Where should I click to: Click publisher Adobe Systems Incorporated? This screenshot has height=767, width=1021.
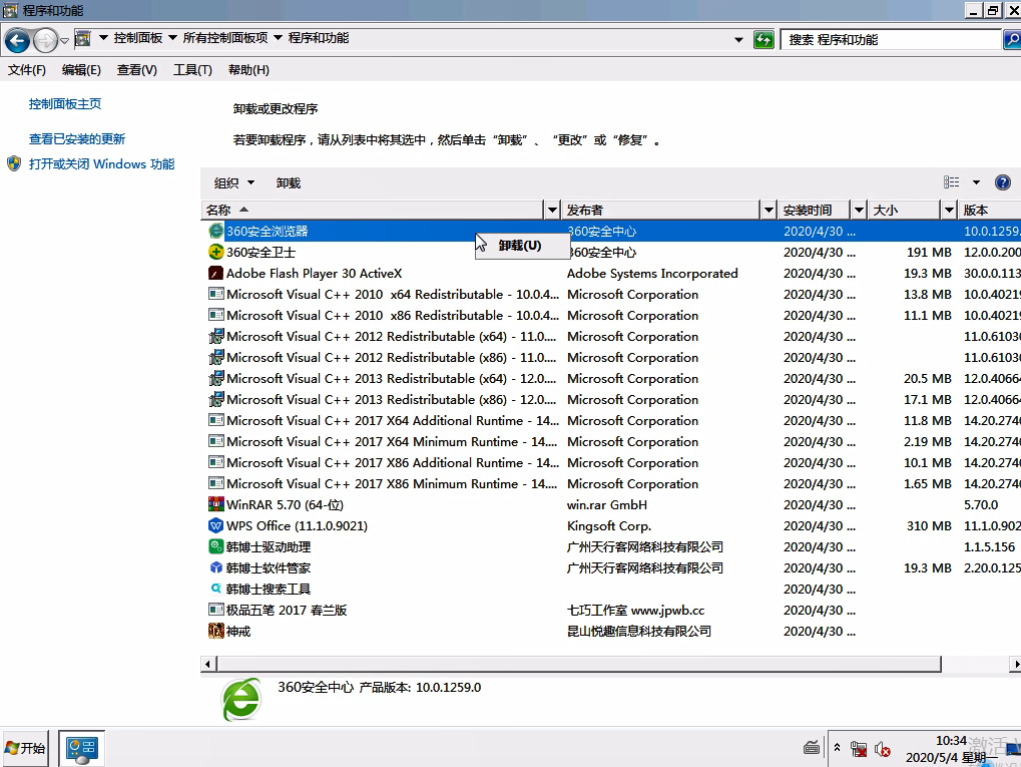(x=652, y=273)
